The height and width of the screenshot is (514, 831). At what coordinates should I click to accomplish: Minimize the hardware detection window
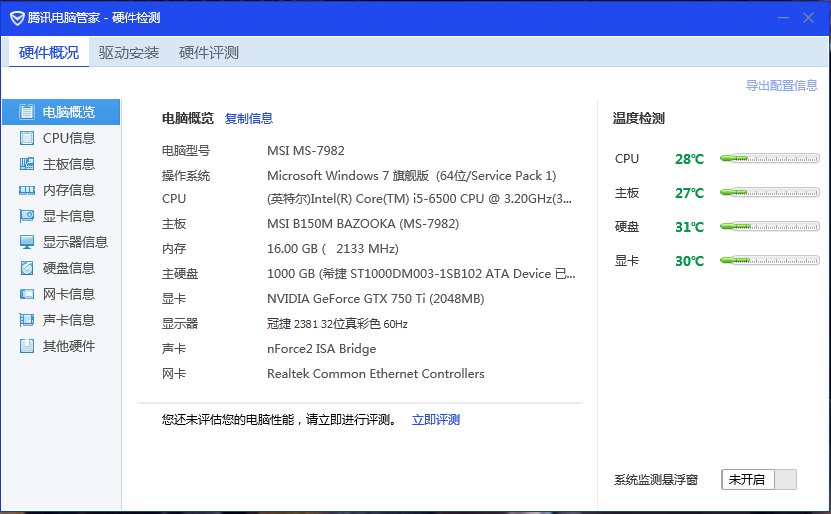pyautogui.click(x=778, y=18)
